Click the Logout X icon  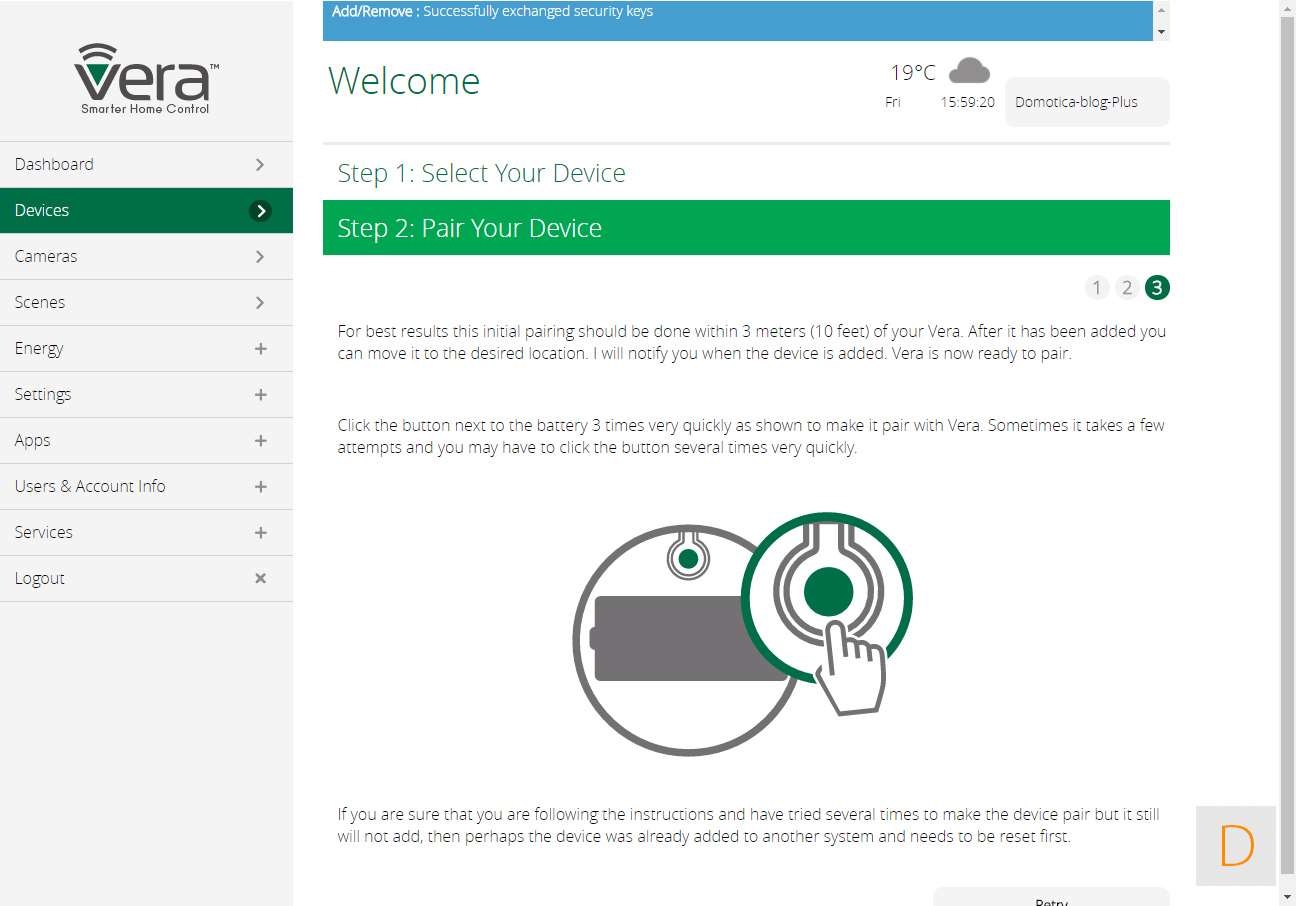pyautogui.click(x=260, y=578)
